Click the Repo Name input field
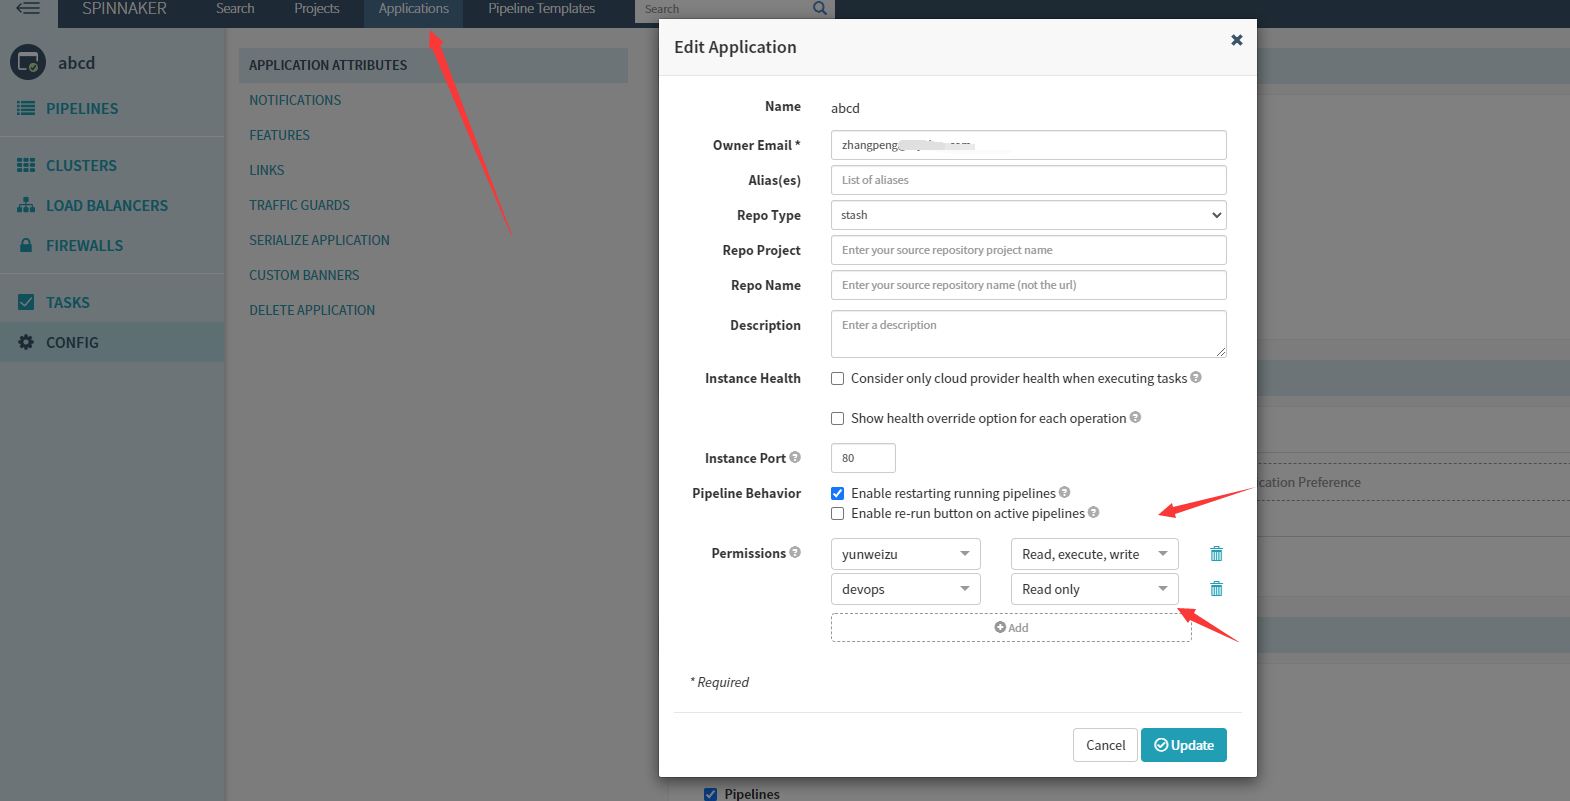1570x801 pixels. tap(1028, 285)
